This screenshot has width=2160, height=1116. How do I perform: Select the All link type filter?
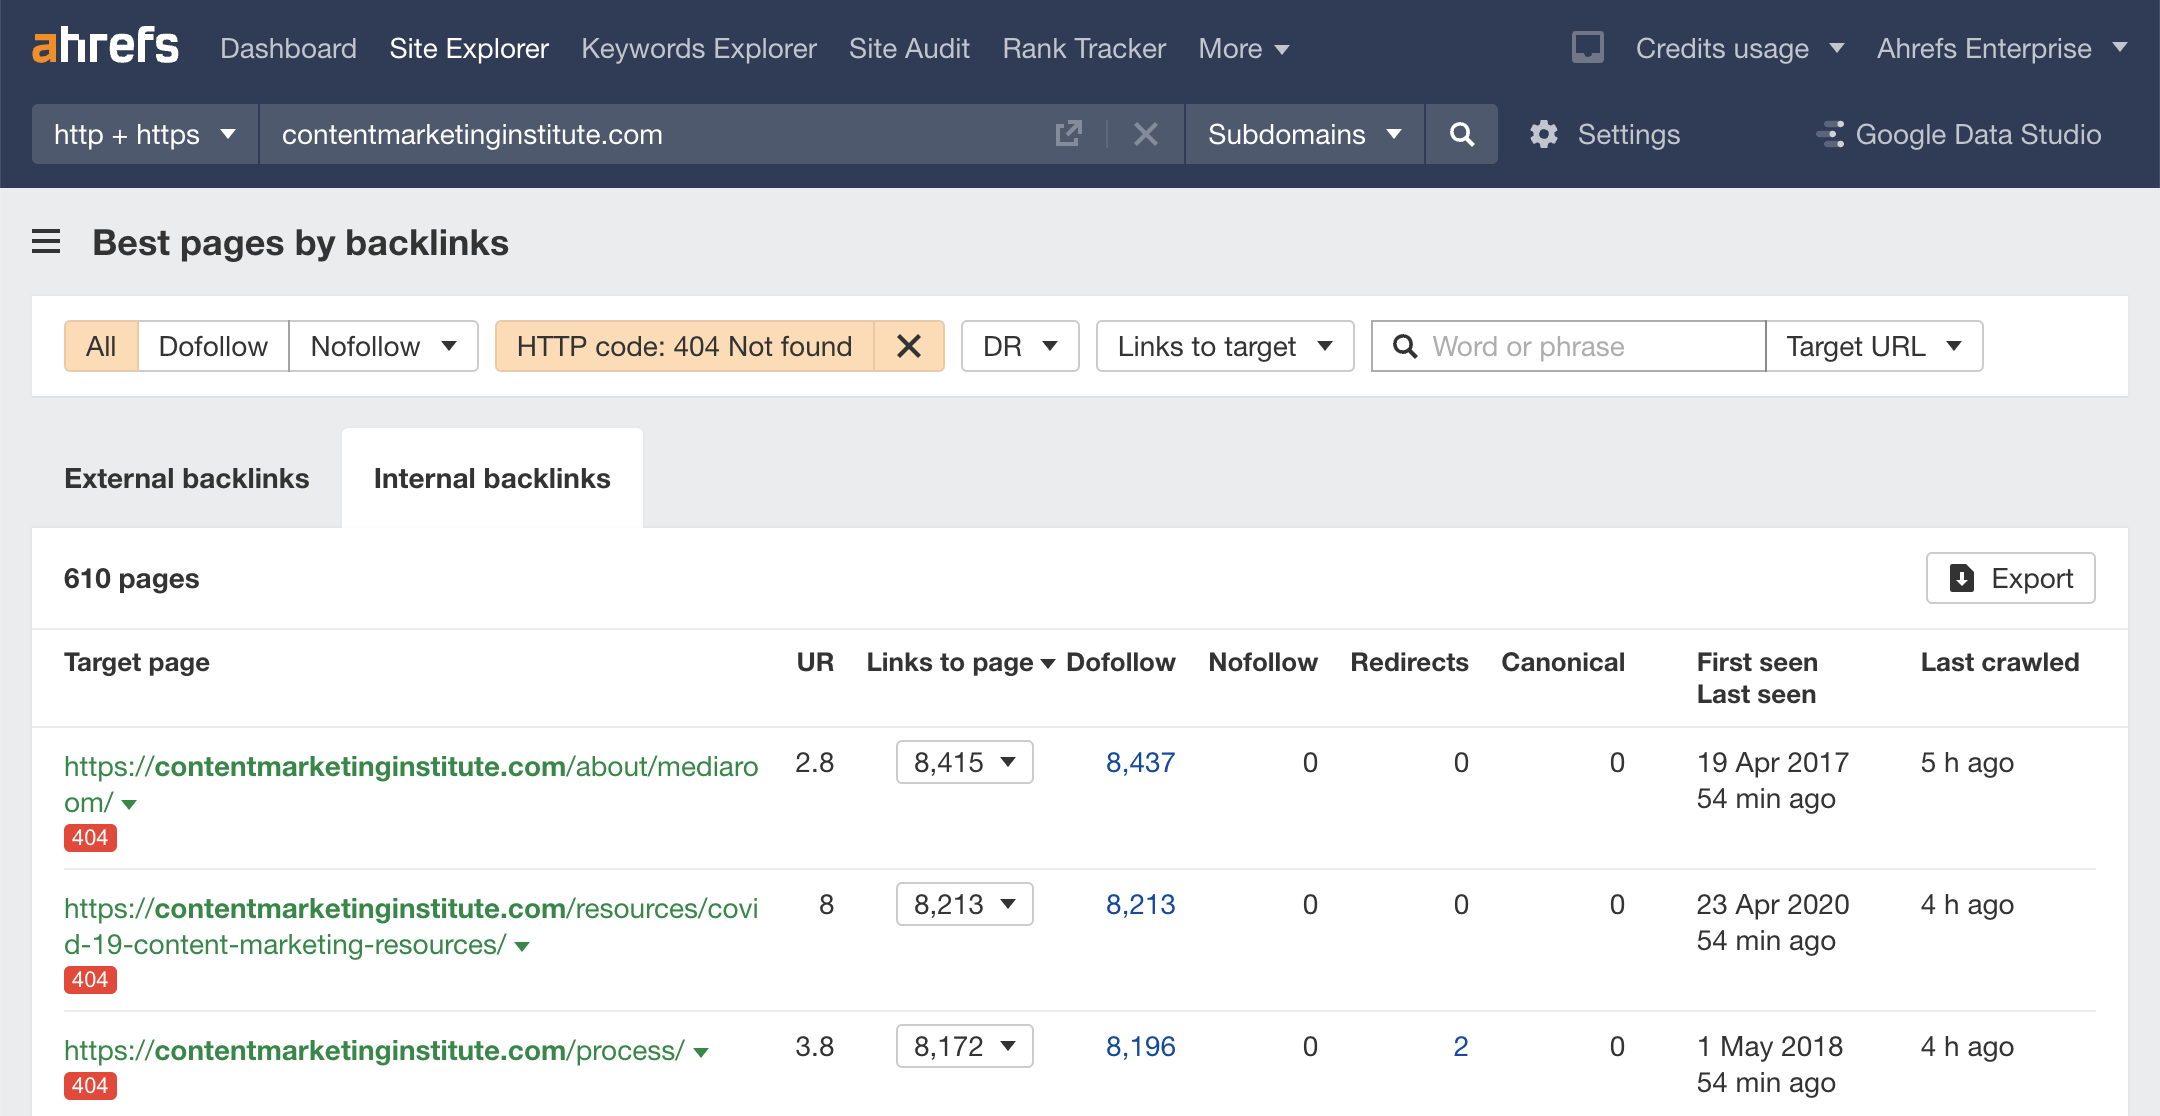click(101, 346)
